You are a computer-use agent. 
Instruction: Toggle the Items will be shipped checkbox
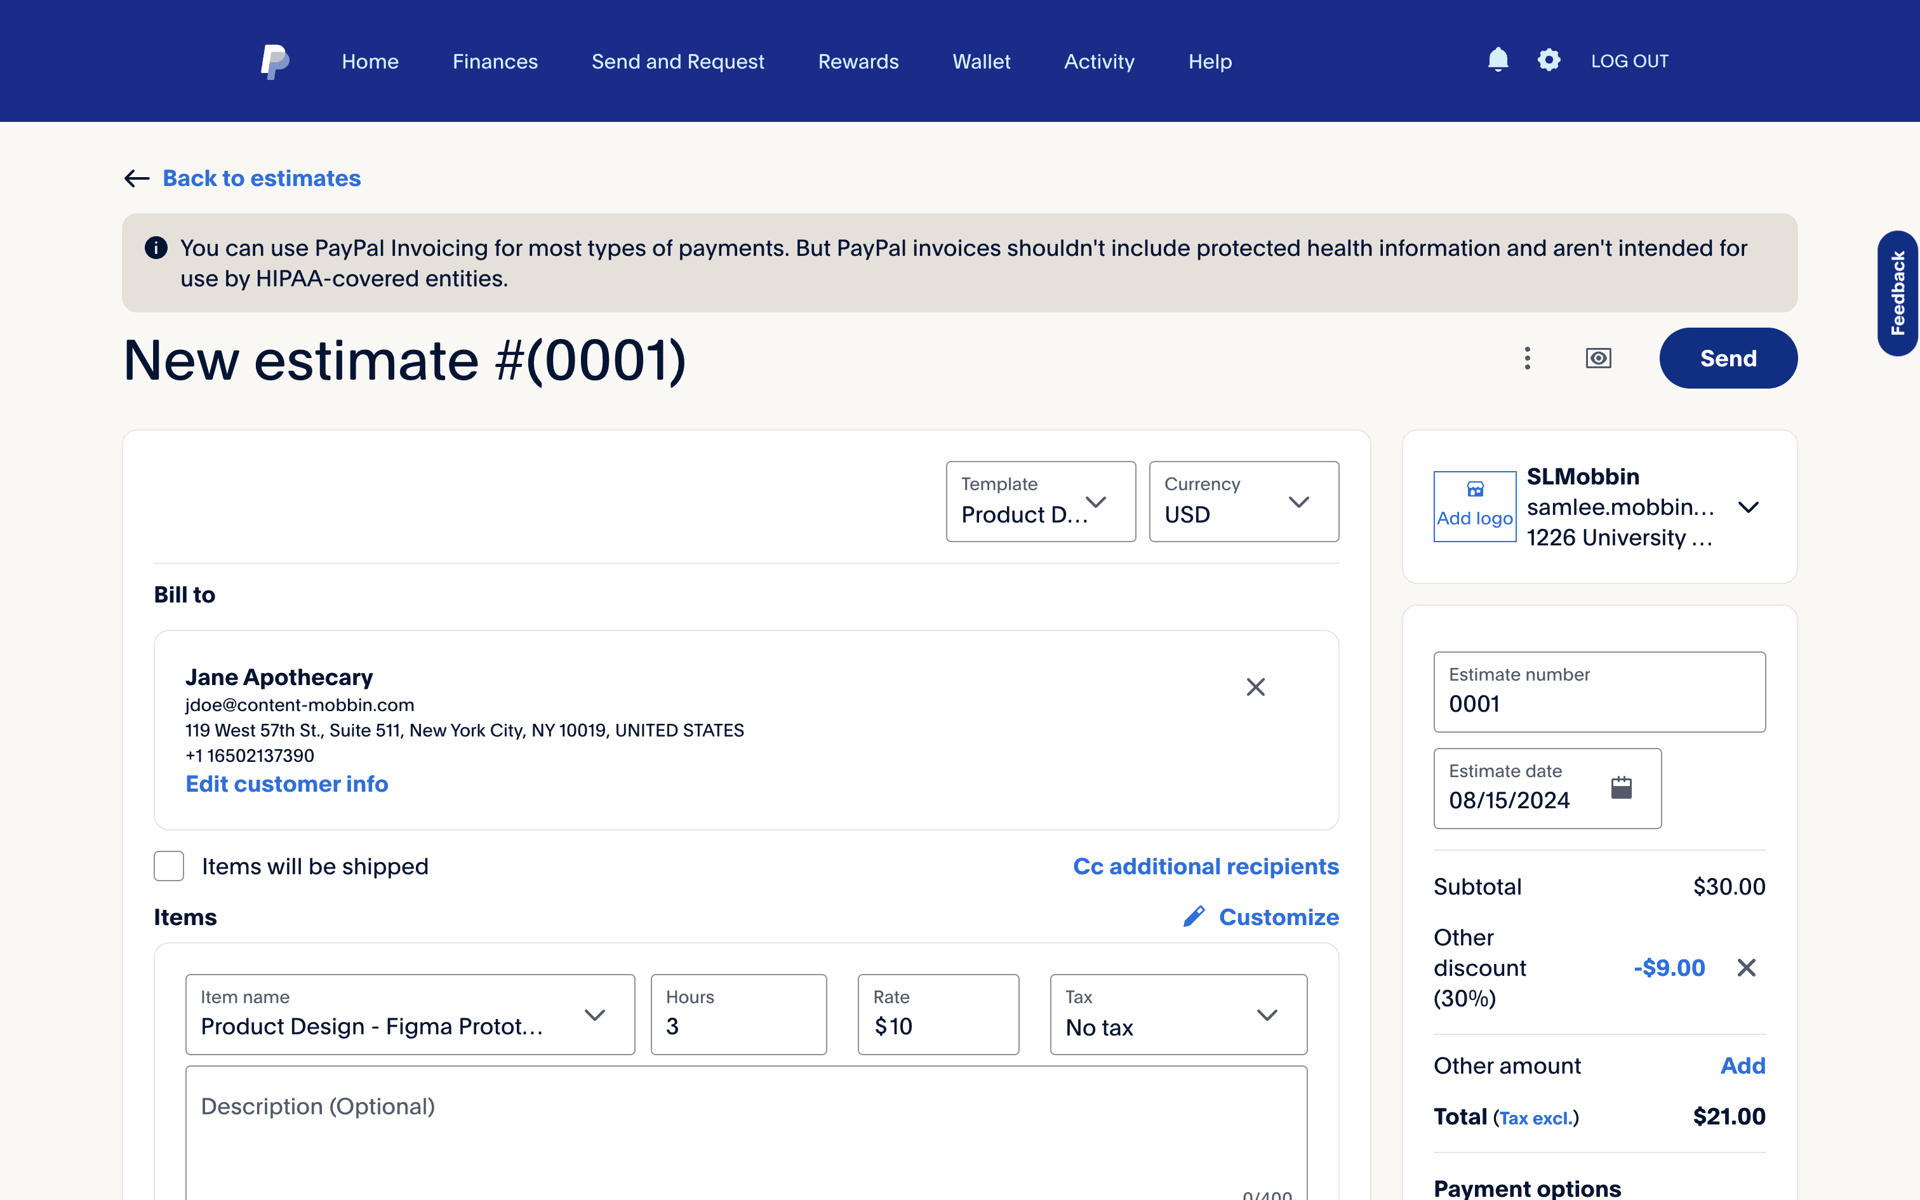click(169, 866)
